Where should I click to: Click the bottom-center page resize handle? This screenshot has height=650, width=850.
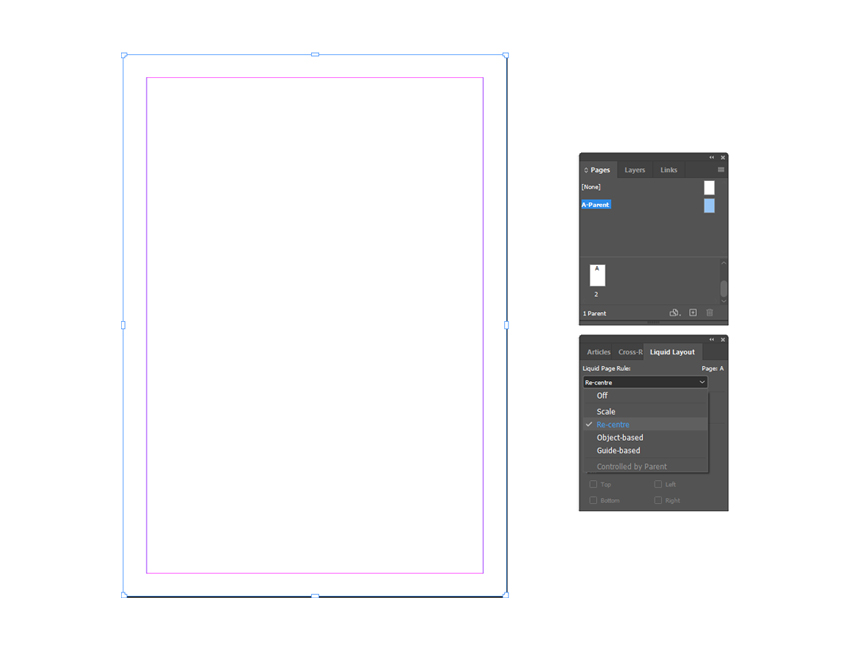coord(315,596)
